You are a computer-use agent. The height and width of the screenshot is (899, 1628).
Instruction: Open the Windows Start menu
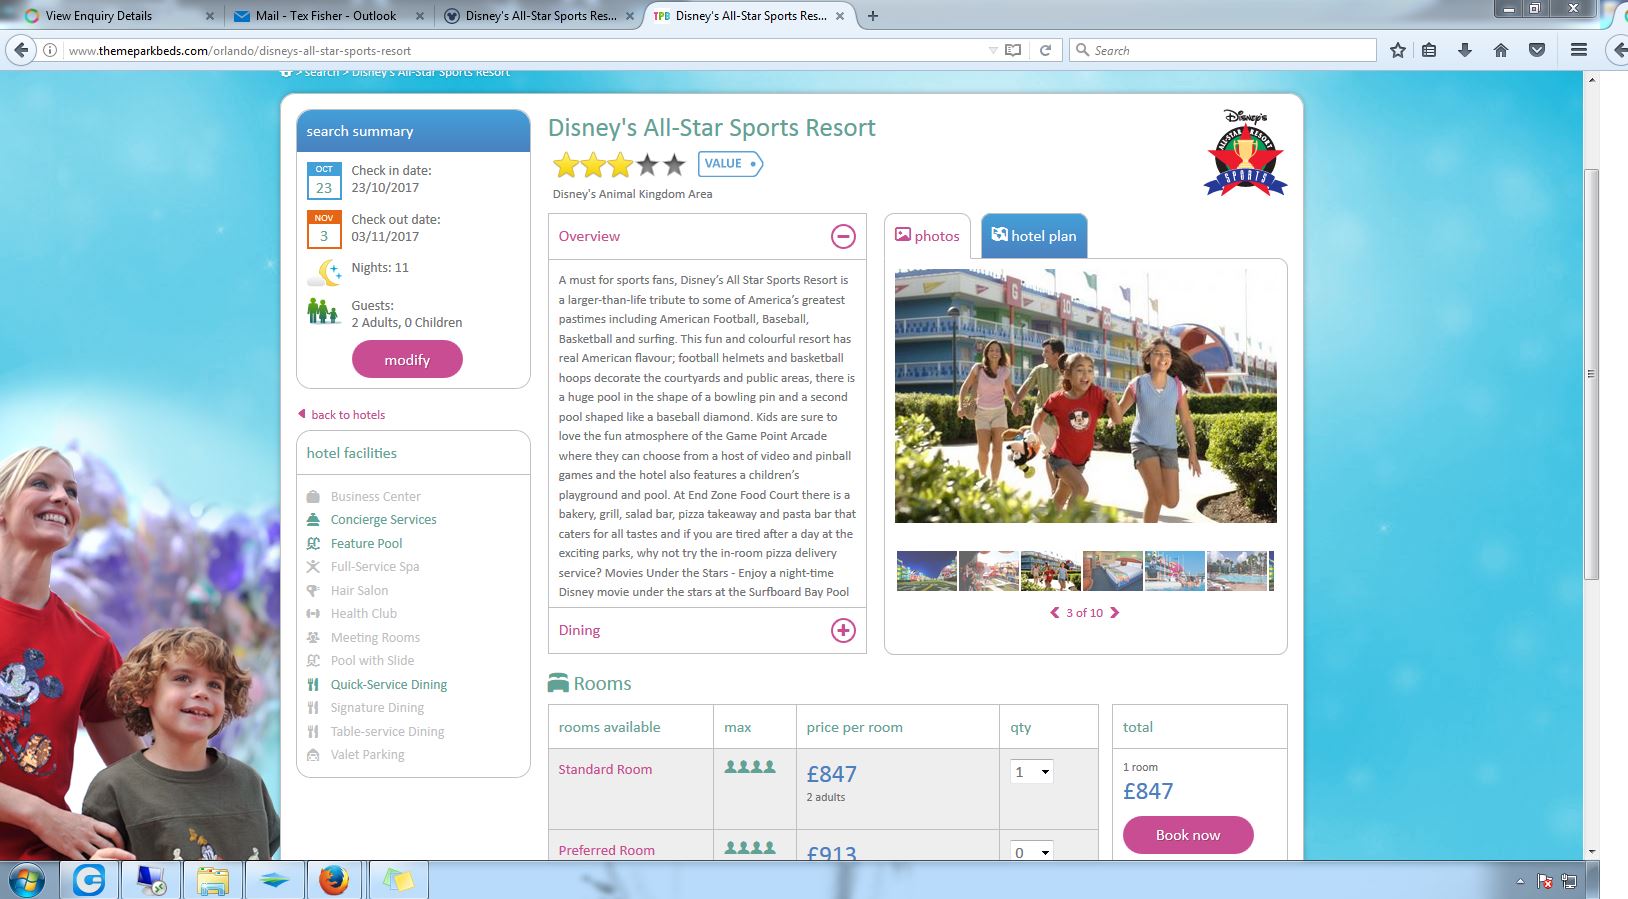tap(26, 881)
